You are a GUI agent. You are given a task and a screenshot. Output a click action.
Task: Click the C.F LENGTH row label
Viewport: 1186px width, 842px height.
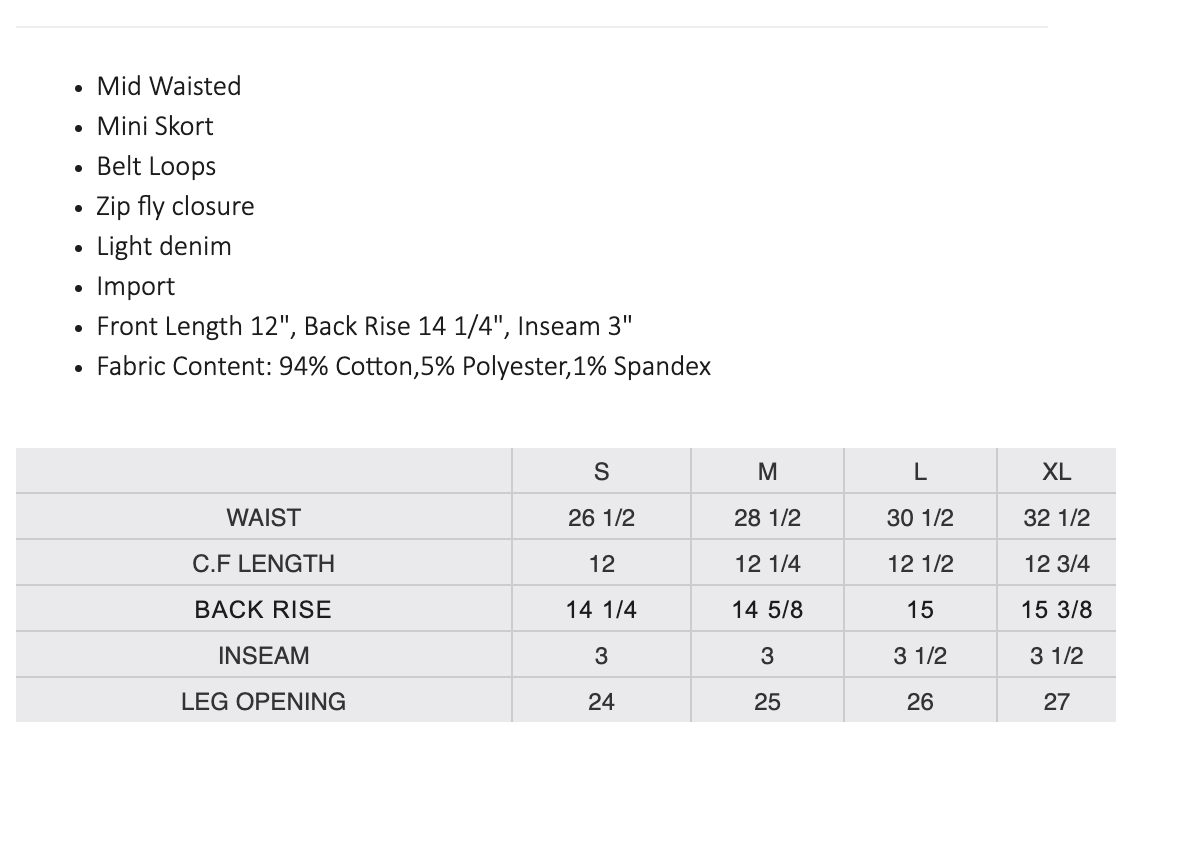pyautogui.click(x=263, y=564)
